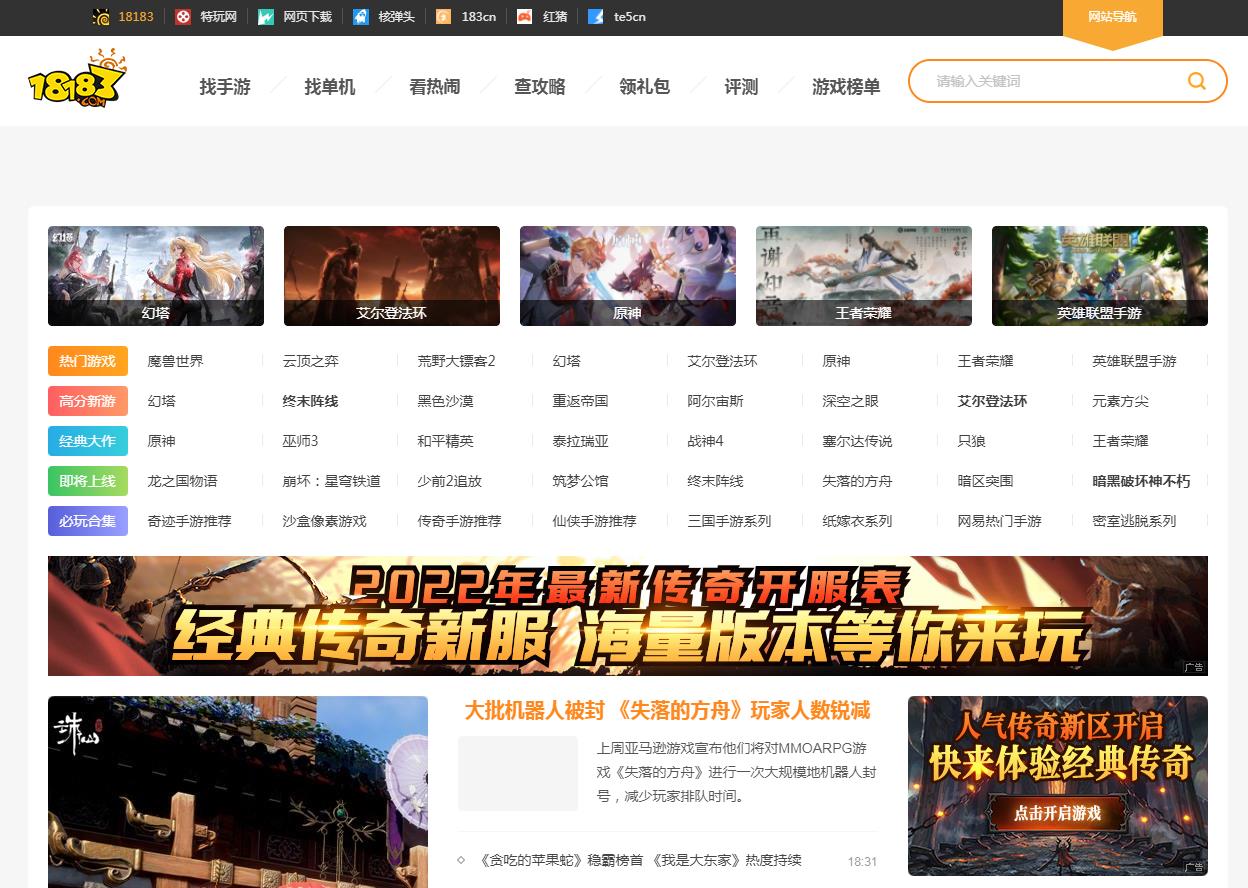Click the 网页下载 green icon
Screen dimensions: 1248x888
point(265,17)
